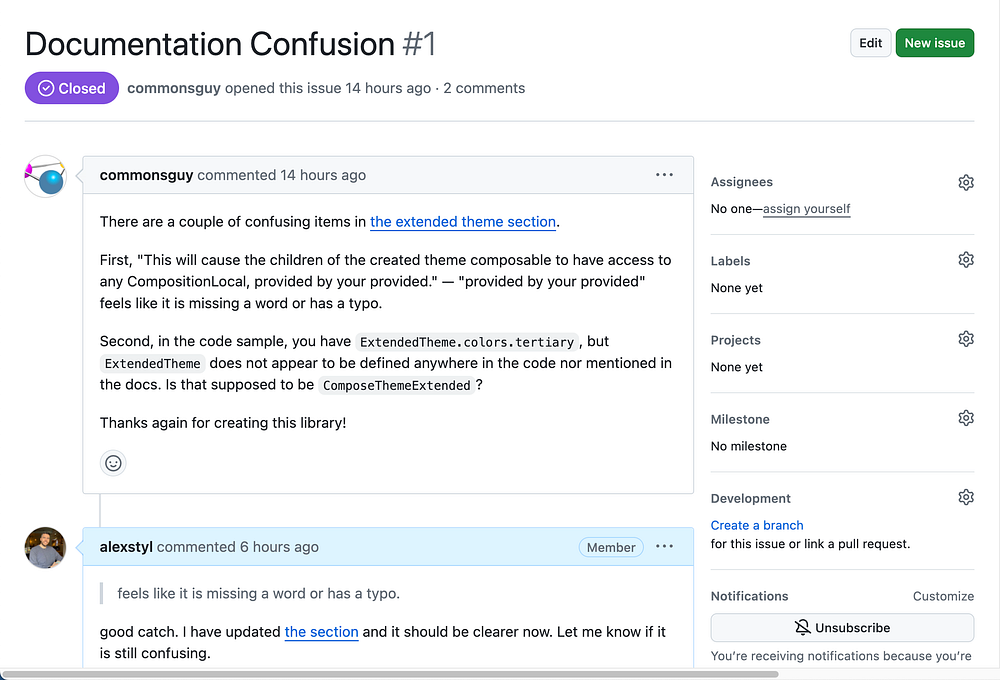The height and width of the screenshot is (680, 1000).
Task: Customize notification settings
Action: click(x=943, y=596)
